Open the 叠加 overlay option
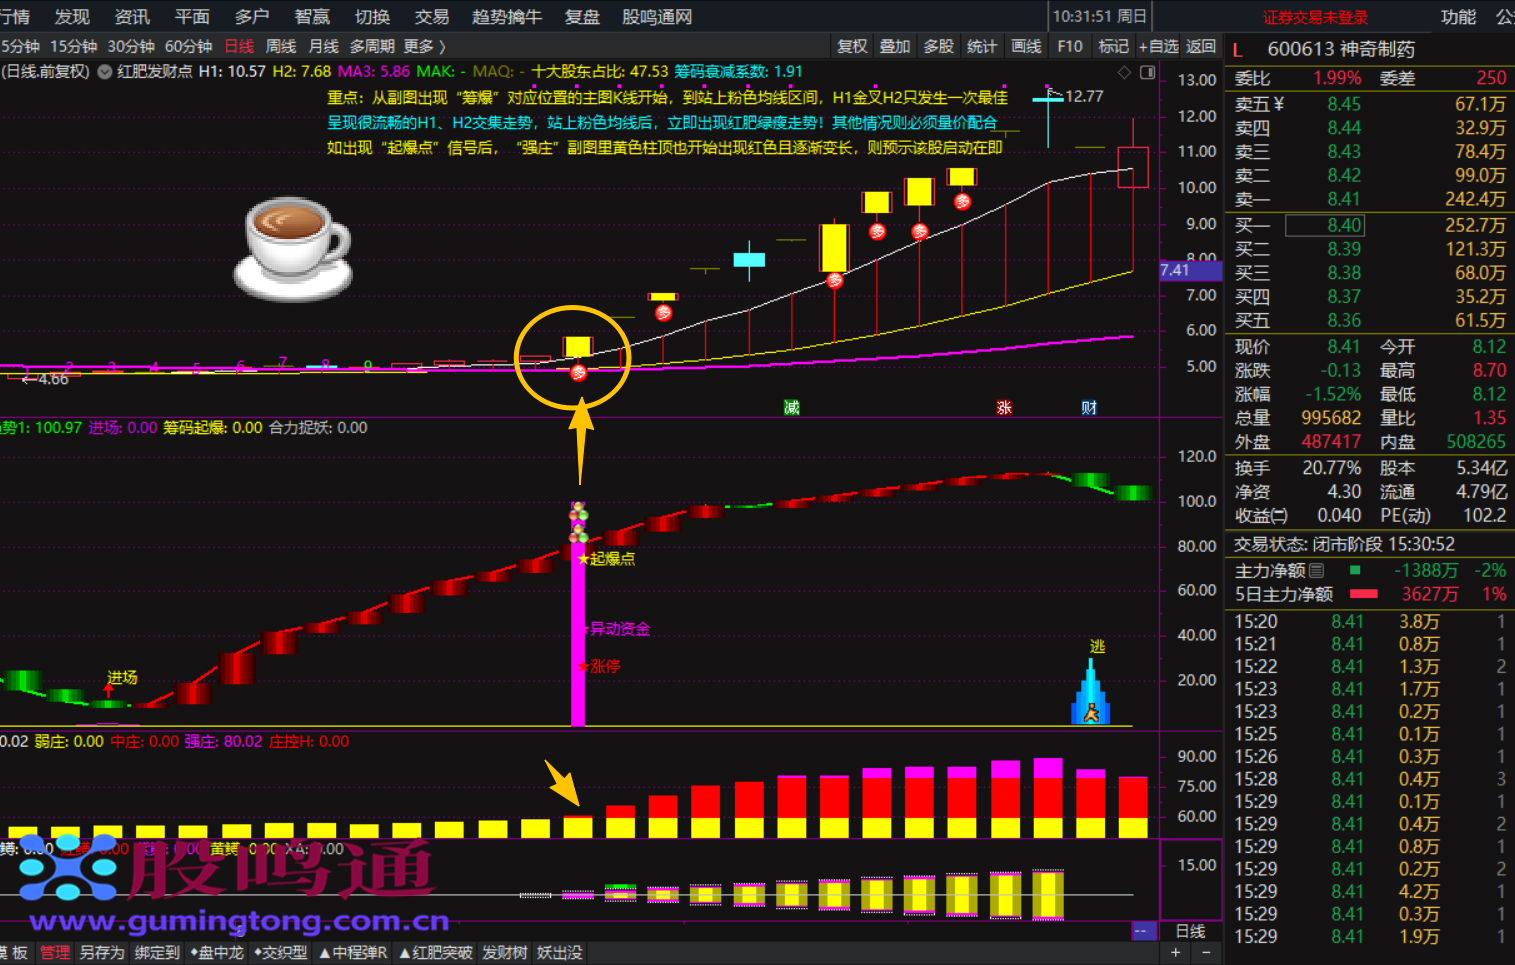Viewport: 1515px width, 965px height. [895, 46]
